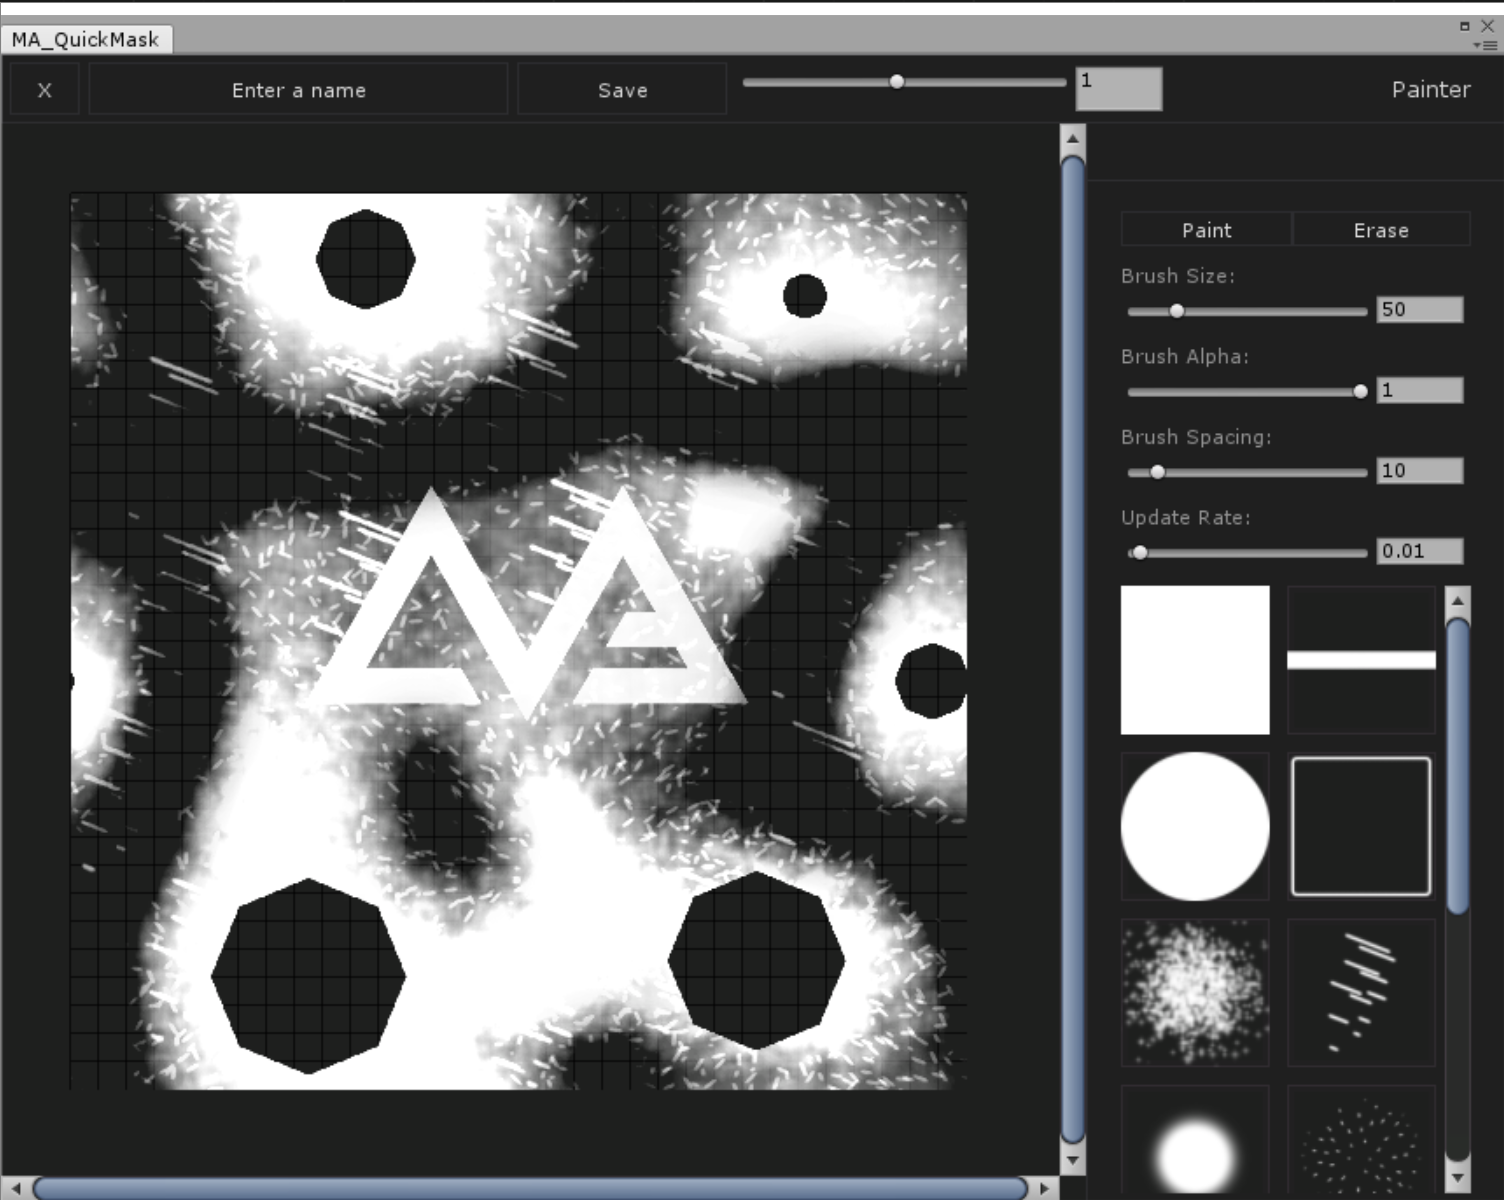Click the Brush Size slider handle
The height and width of the screenshot is (1200, 1504).
click(x=1177, y=311)
